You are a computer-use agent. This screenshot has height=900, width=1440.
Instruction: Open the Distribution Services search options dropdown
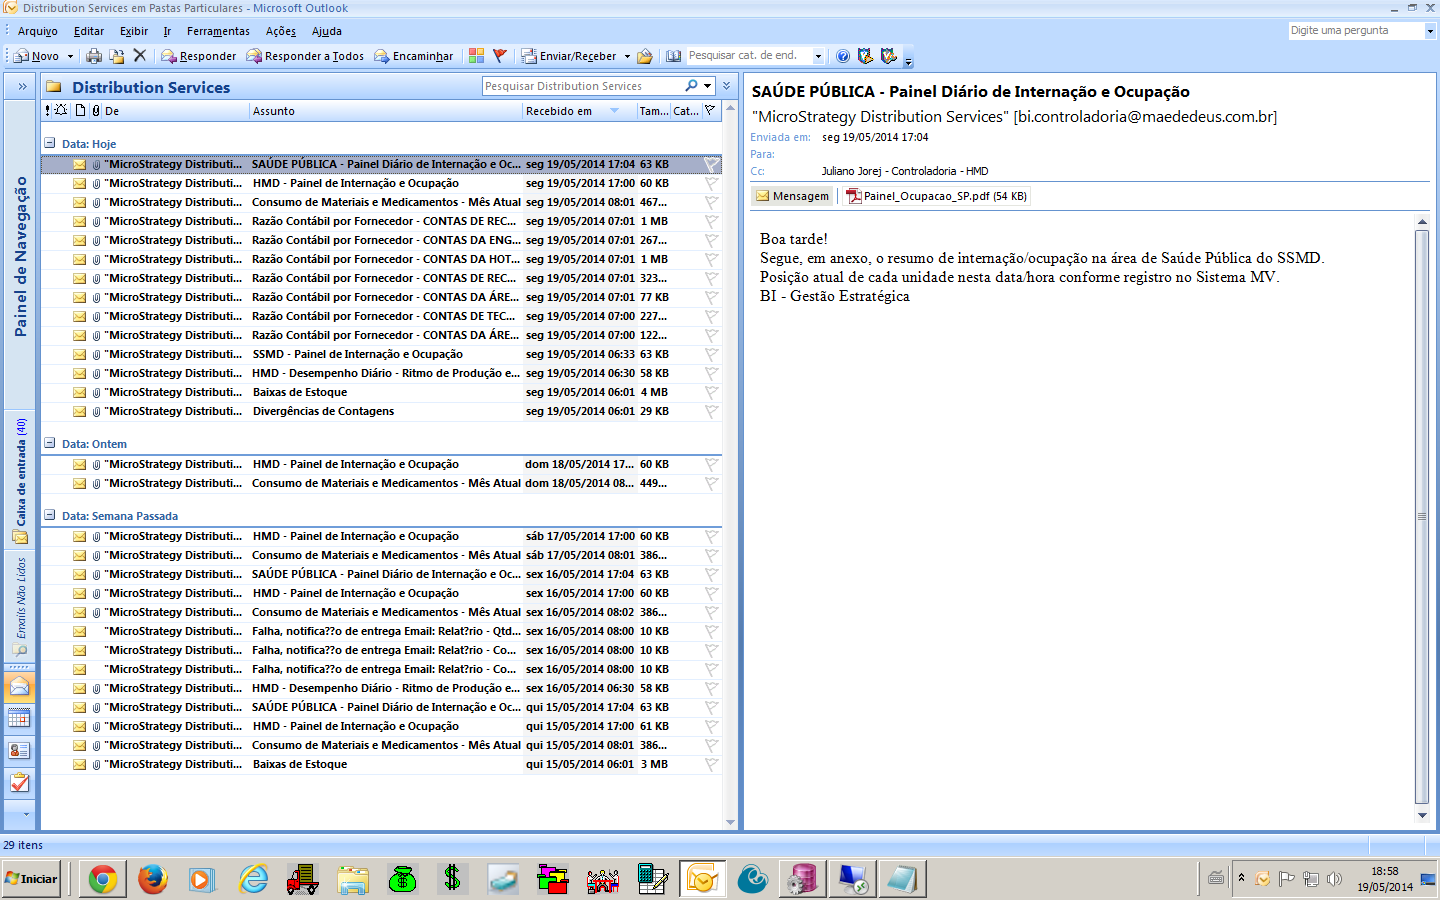[x=708, y=86]
